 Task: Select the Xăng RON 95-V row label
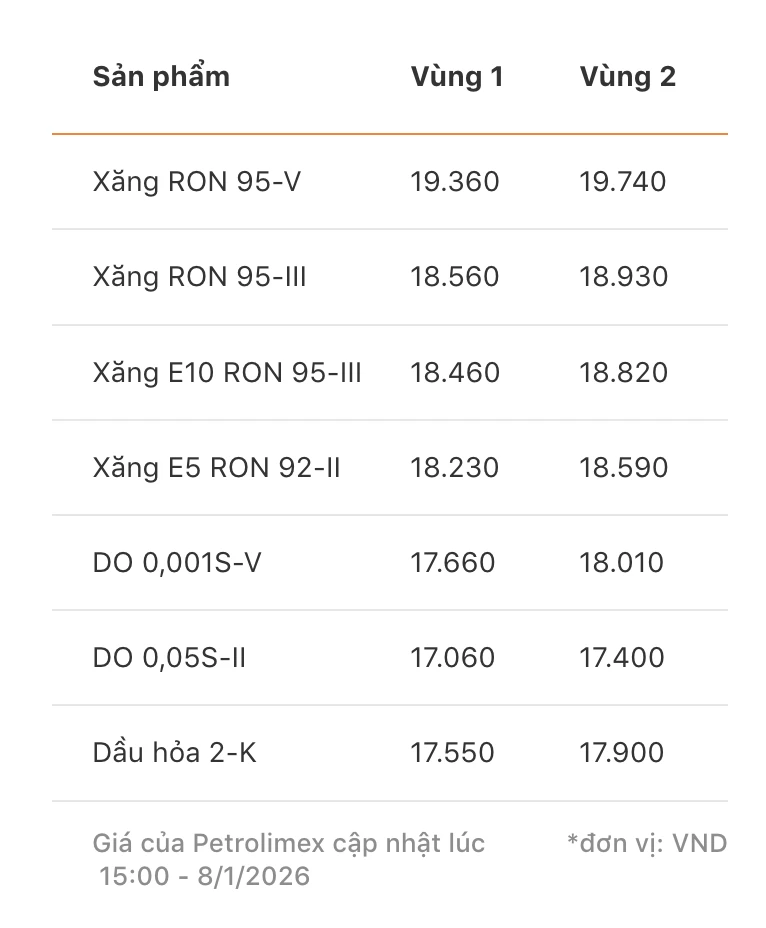196,182
